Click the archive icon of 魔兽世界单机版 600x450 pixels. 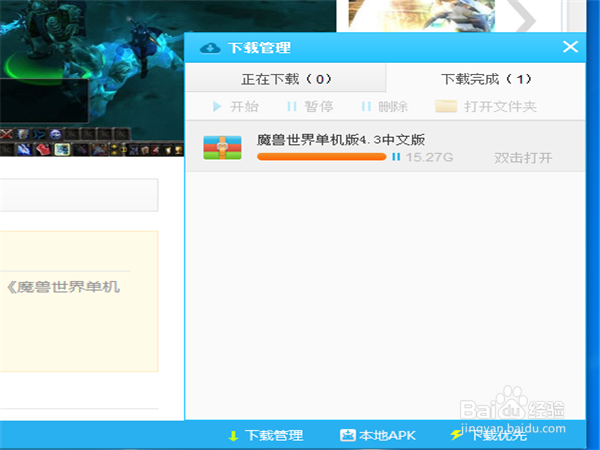(222, 147)
